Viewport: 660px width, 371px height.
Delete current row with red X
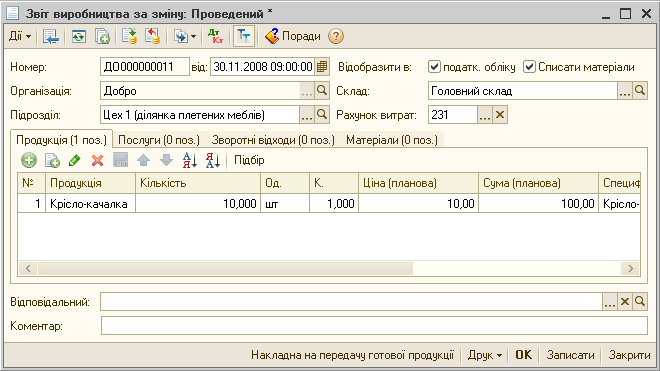[x=97, y=160]
